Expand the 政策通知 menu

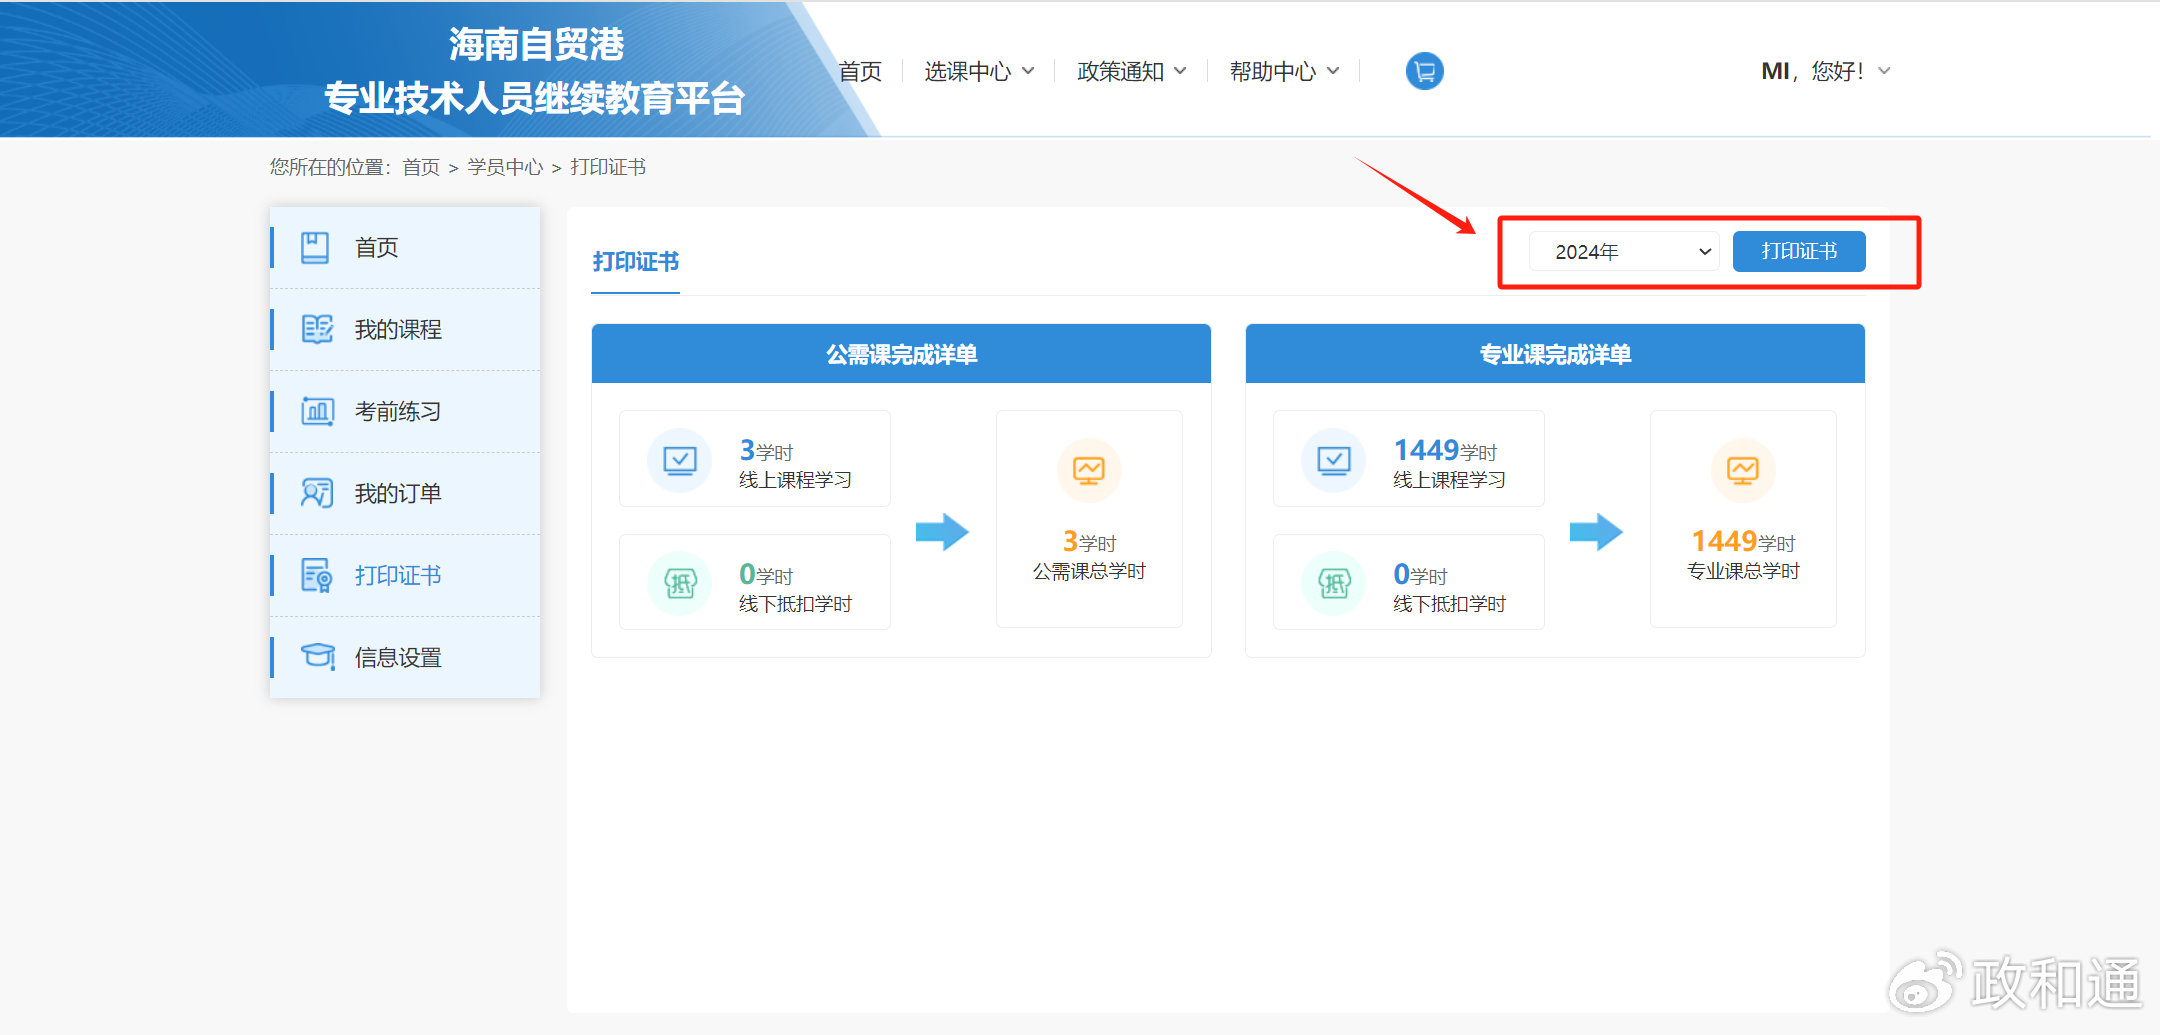[1132, 71]
